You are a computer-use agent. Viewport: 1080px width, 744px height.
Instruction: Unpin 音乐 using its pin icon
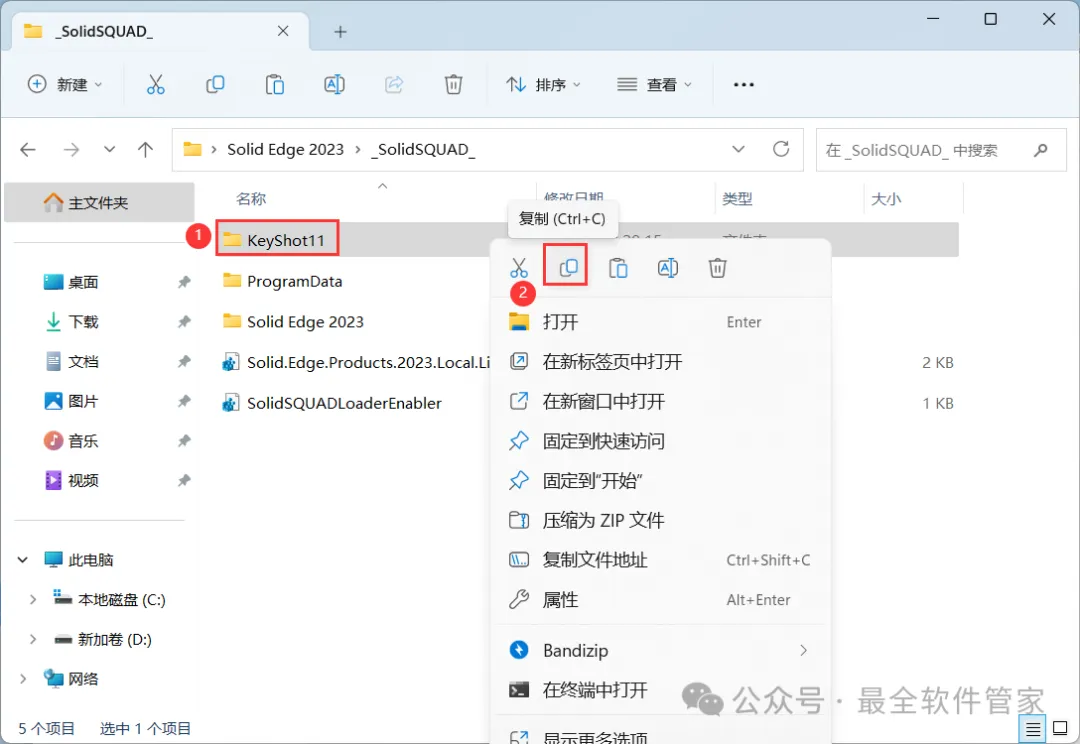point(184,441)
